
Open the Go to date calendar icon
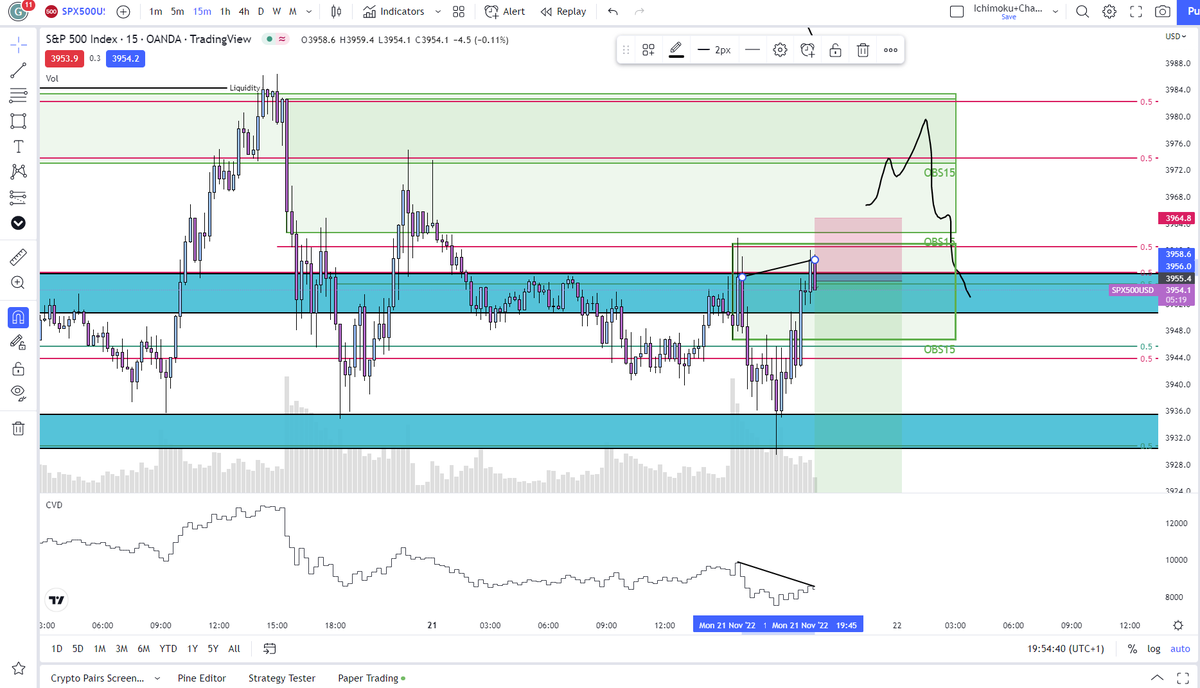[x=269, y=649]
